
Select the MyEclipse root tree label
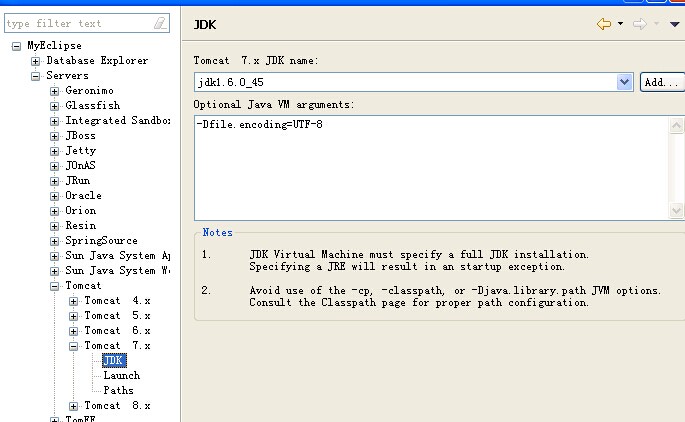pos(54,45)
